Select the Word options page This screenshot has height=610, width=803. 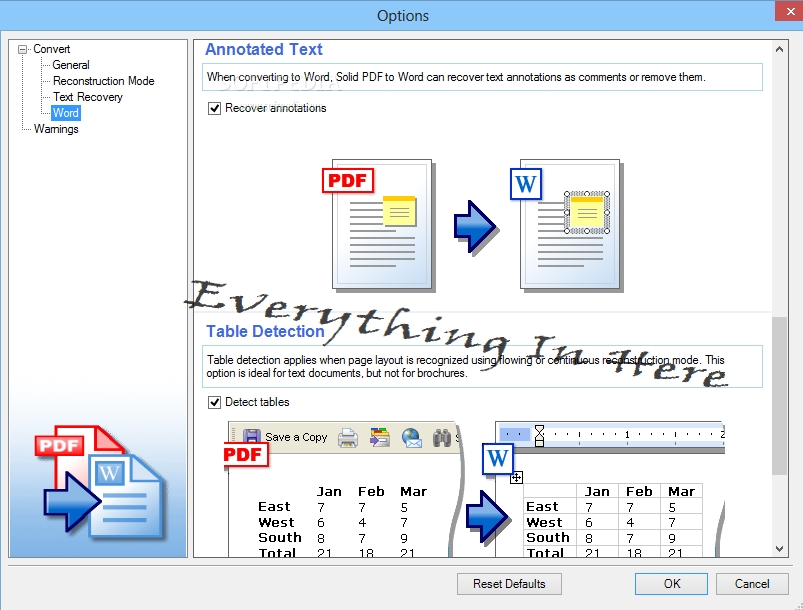(66, 113)
